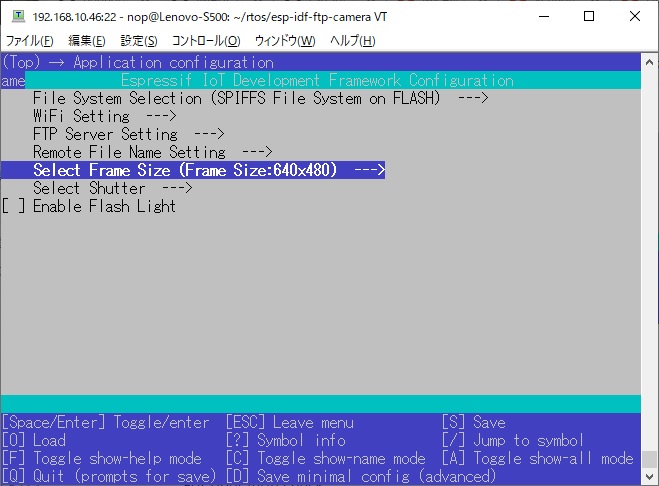Click the '[F] Toggle show-help mode' hint
659x486 pixels.
point(102,459)
